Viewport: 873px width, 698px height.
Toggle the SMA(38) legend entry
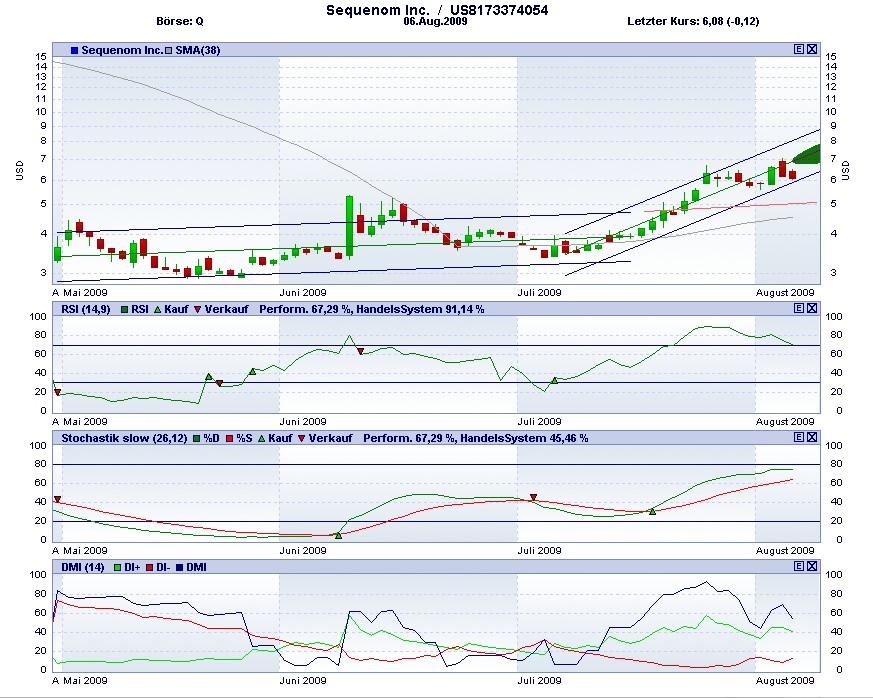(x=196, y=48)
